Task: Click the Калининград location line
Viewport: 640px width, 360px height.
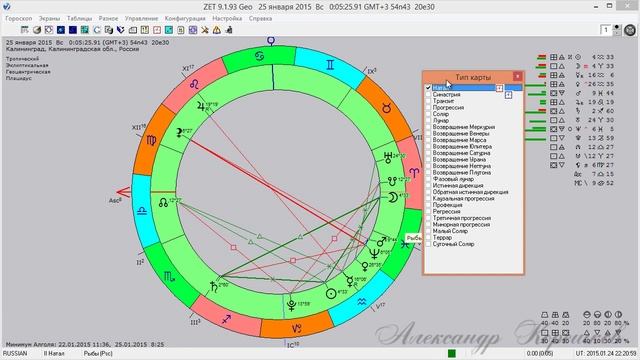Action: (72, 49)
